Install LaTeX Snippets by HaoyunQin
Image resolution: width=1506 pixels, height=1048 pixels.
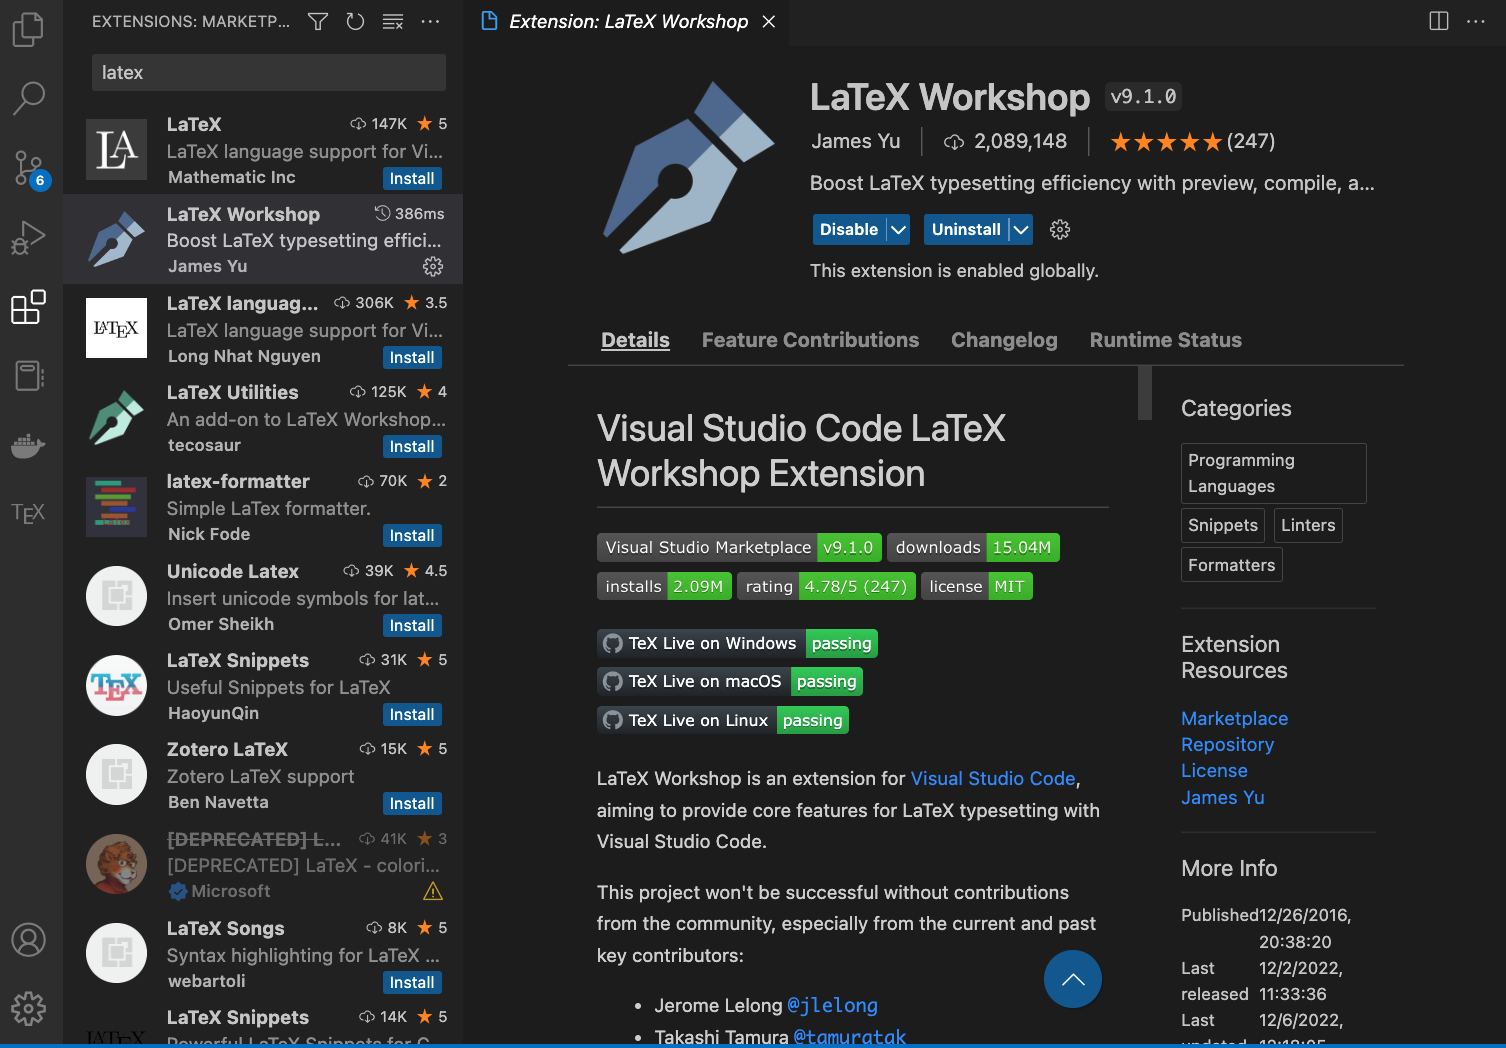(412, 715)
